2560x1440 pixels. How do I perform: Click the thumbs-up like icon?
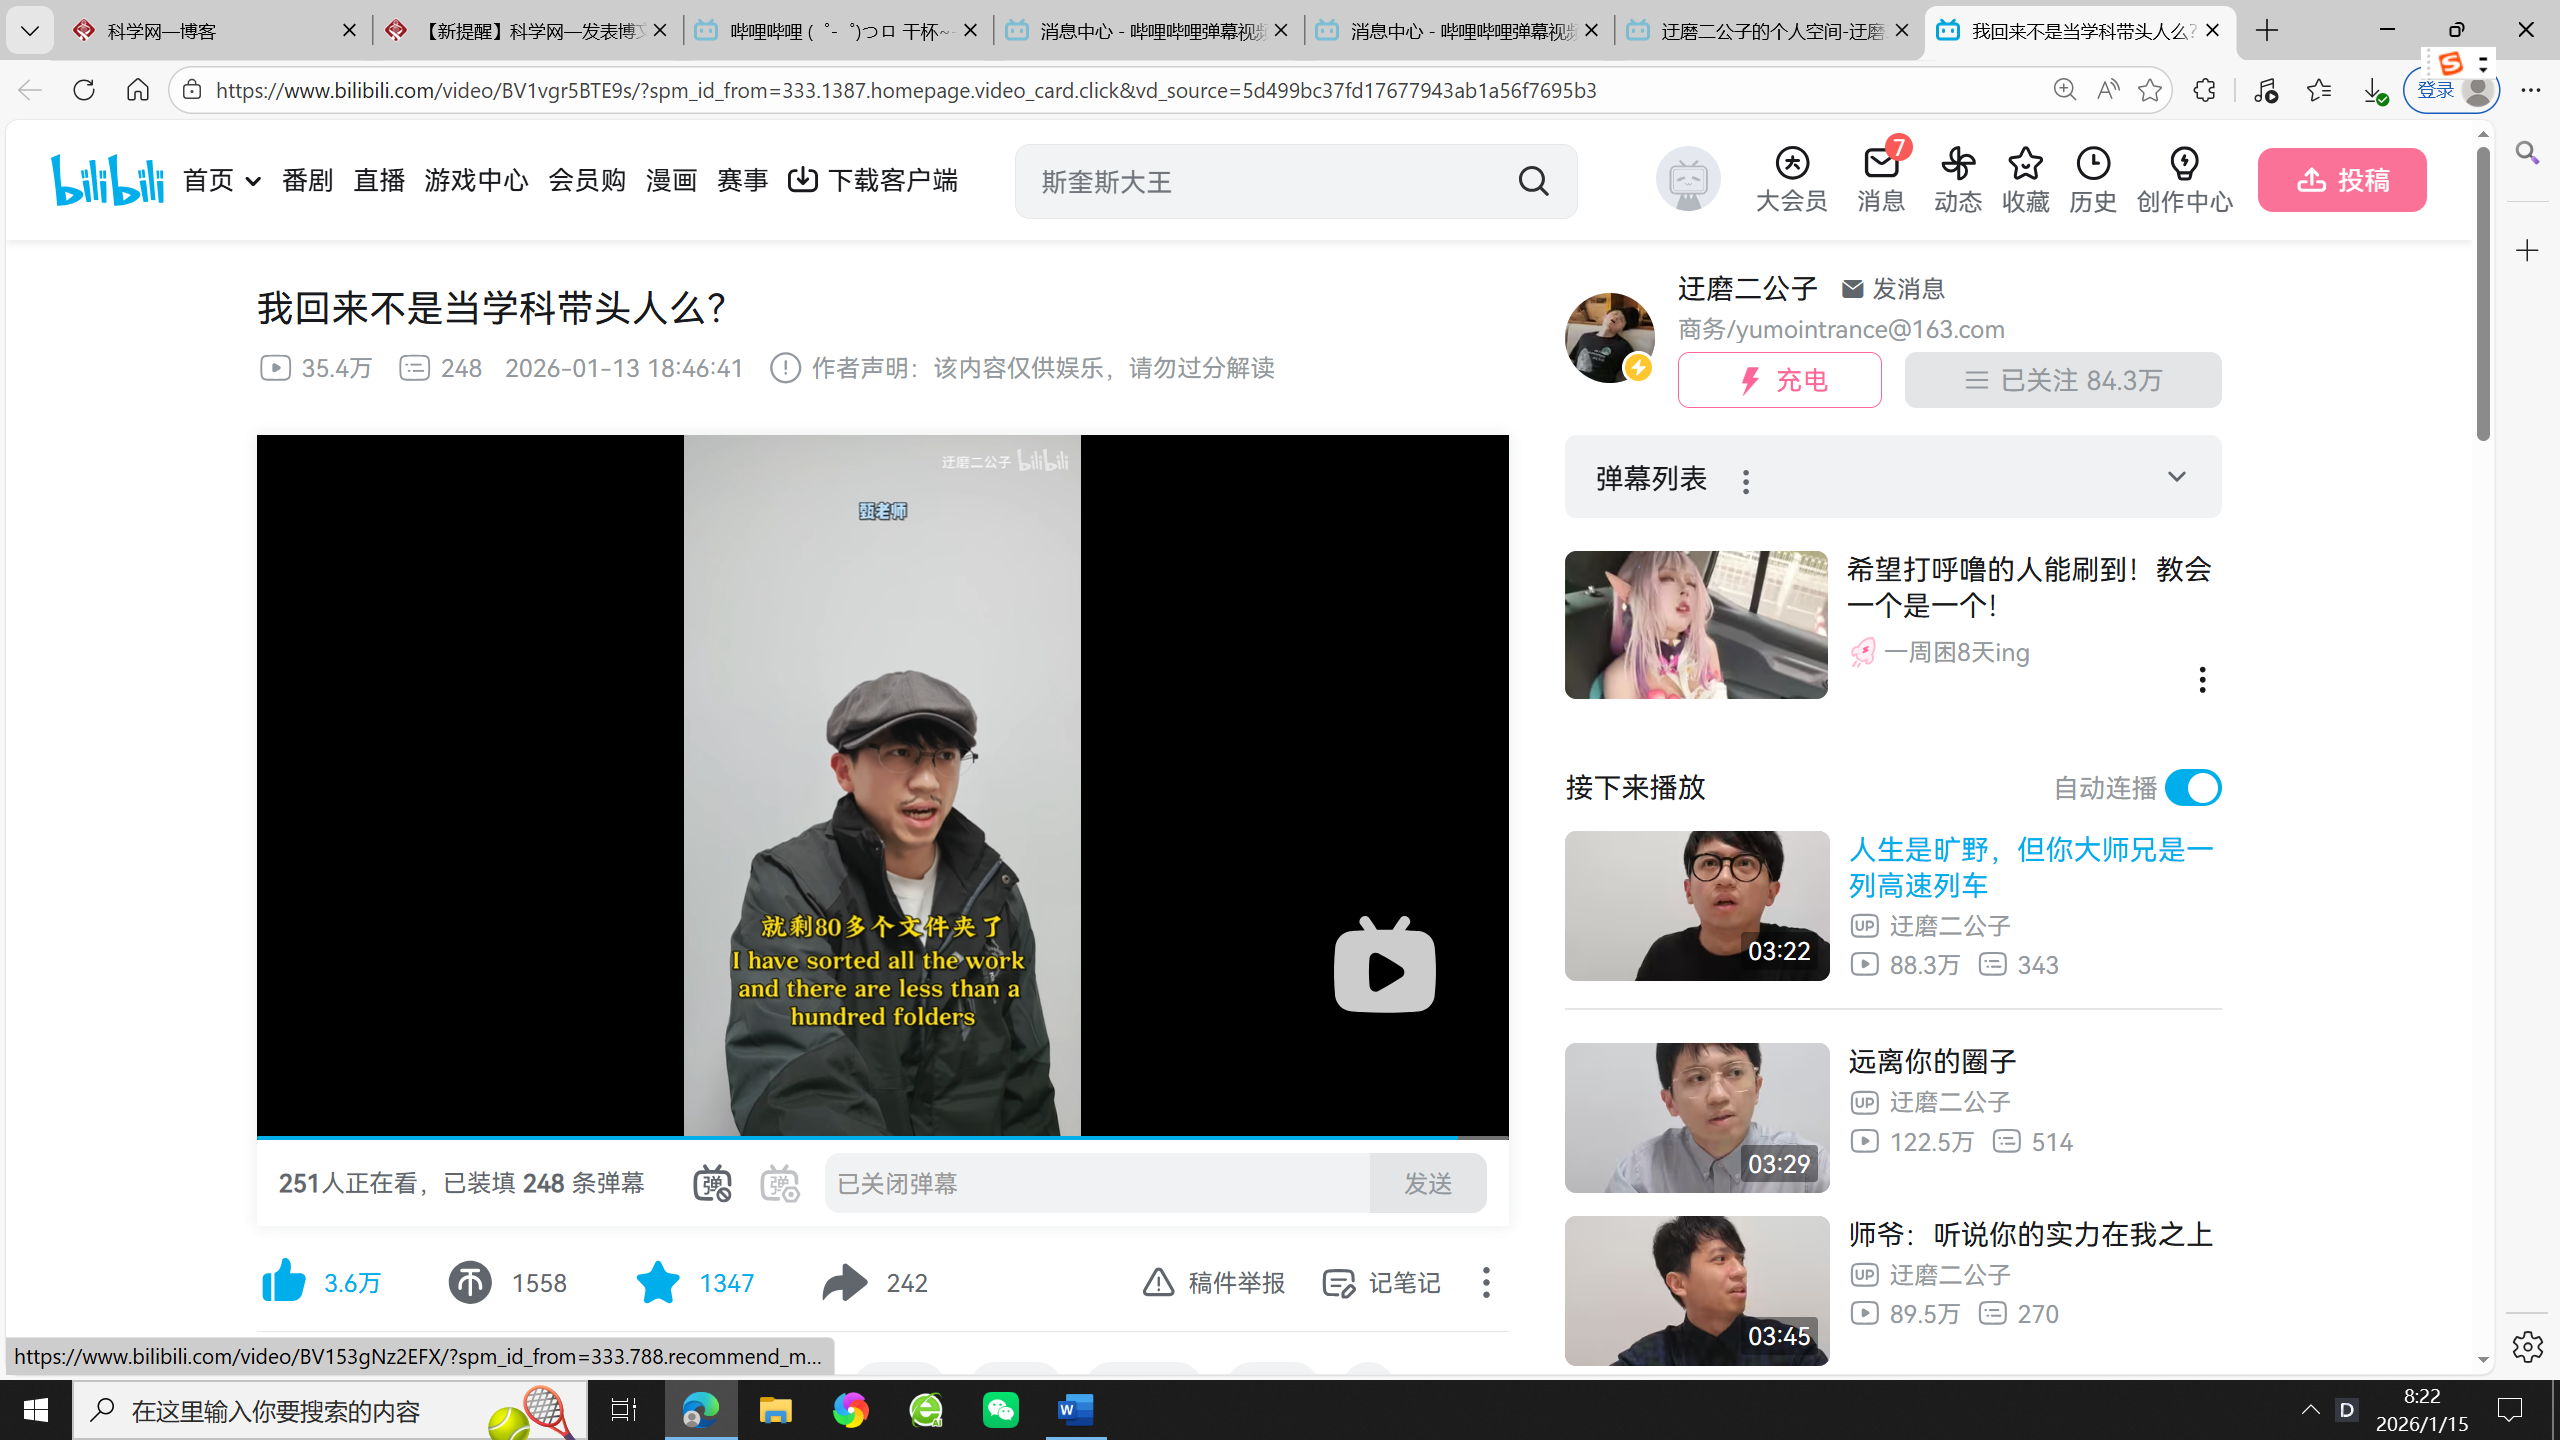coord(284,1281)
